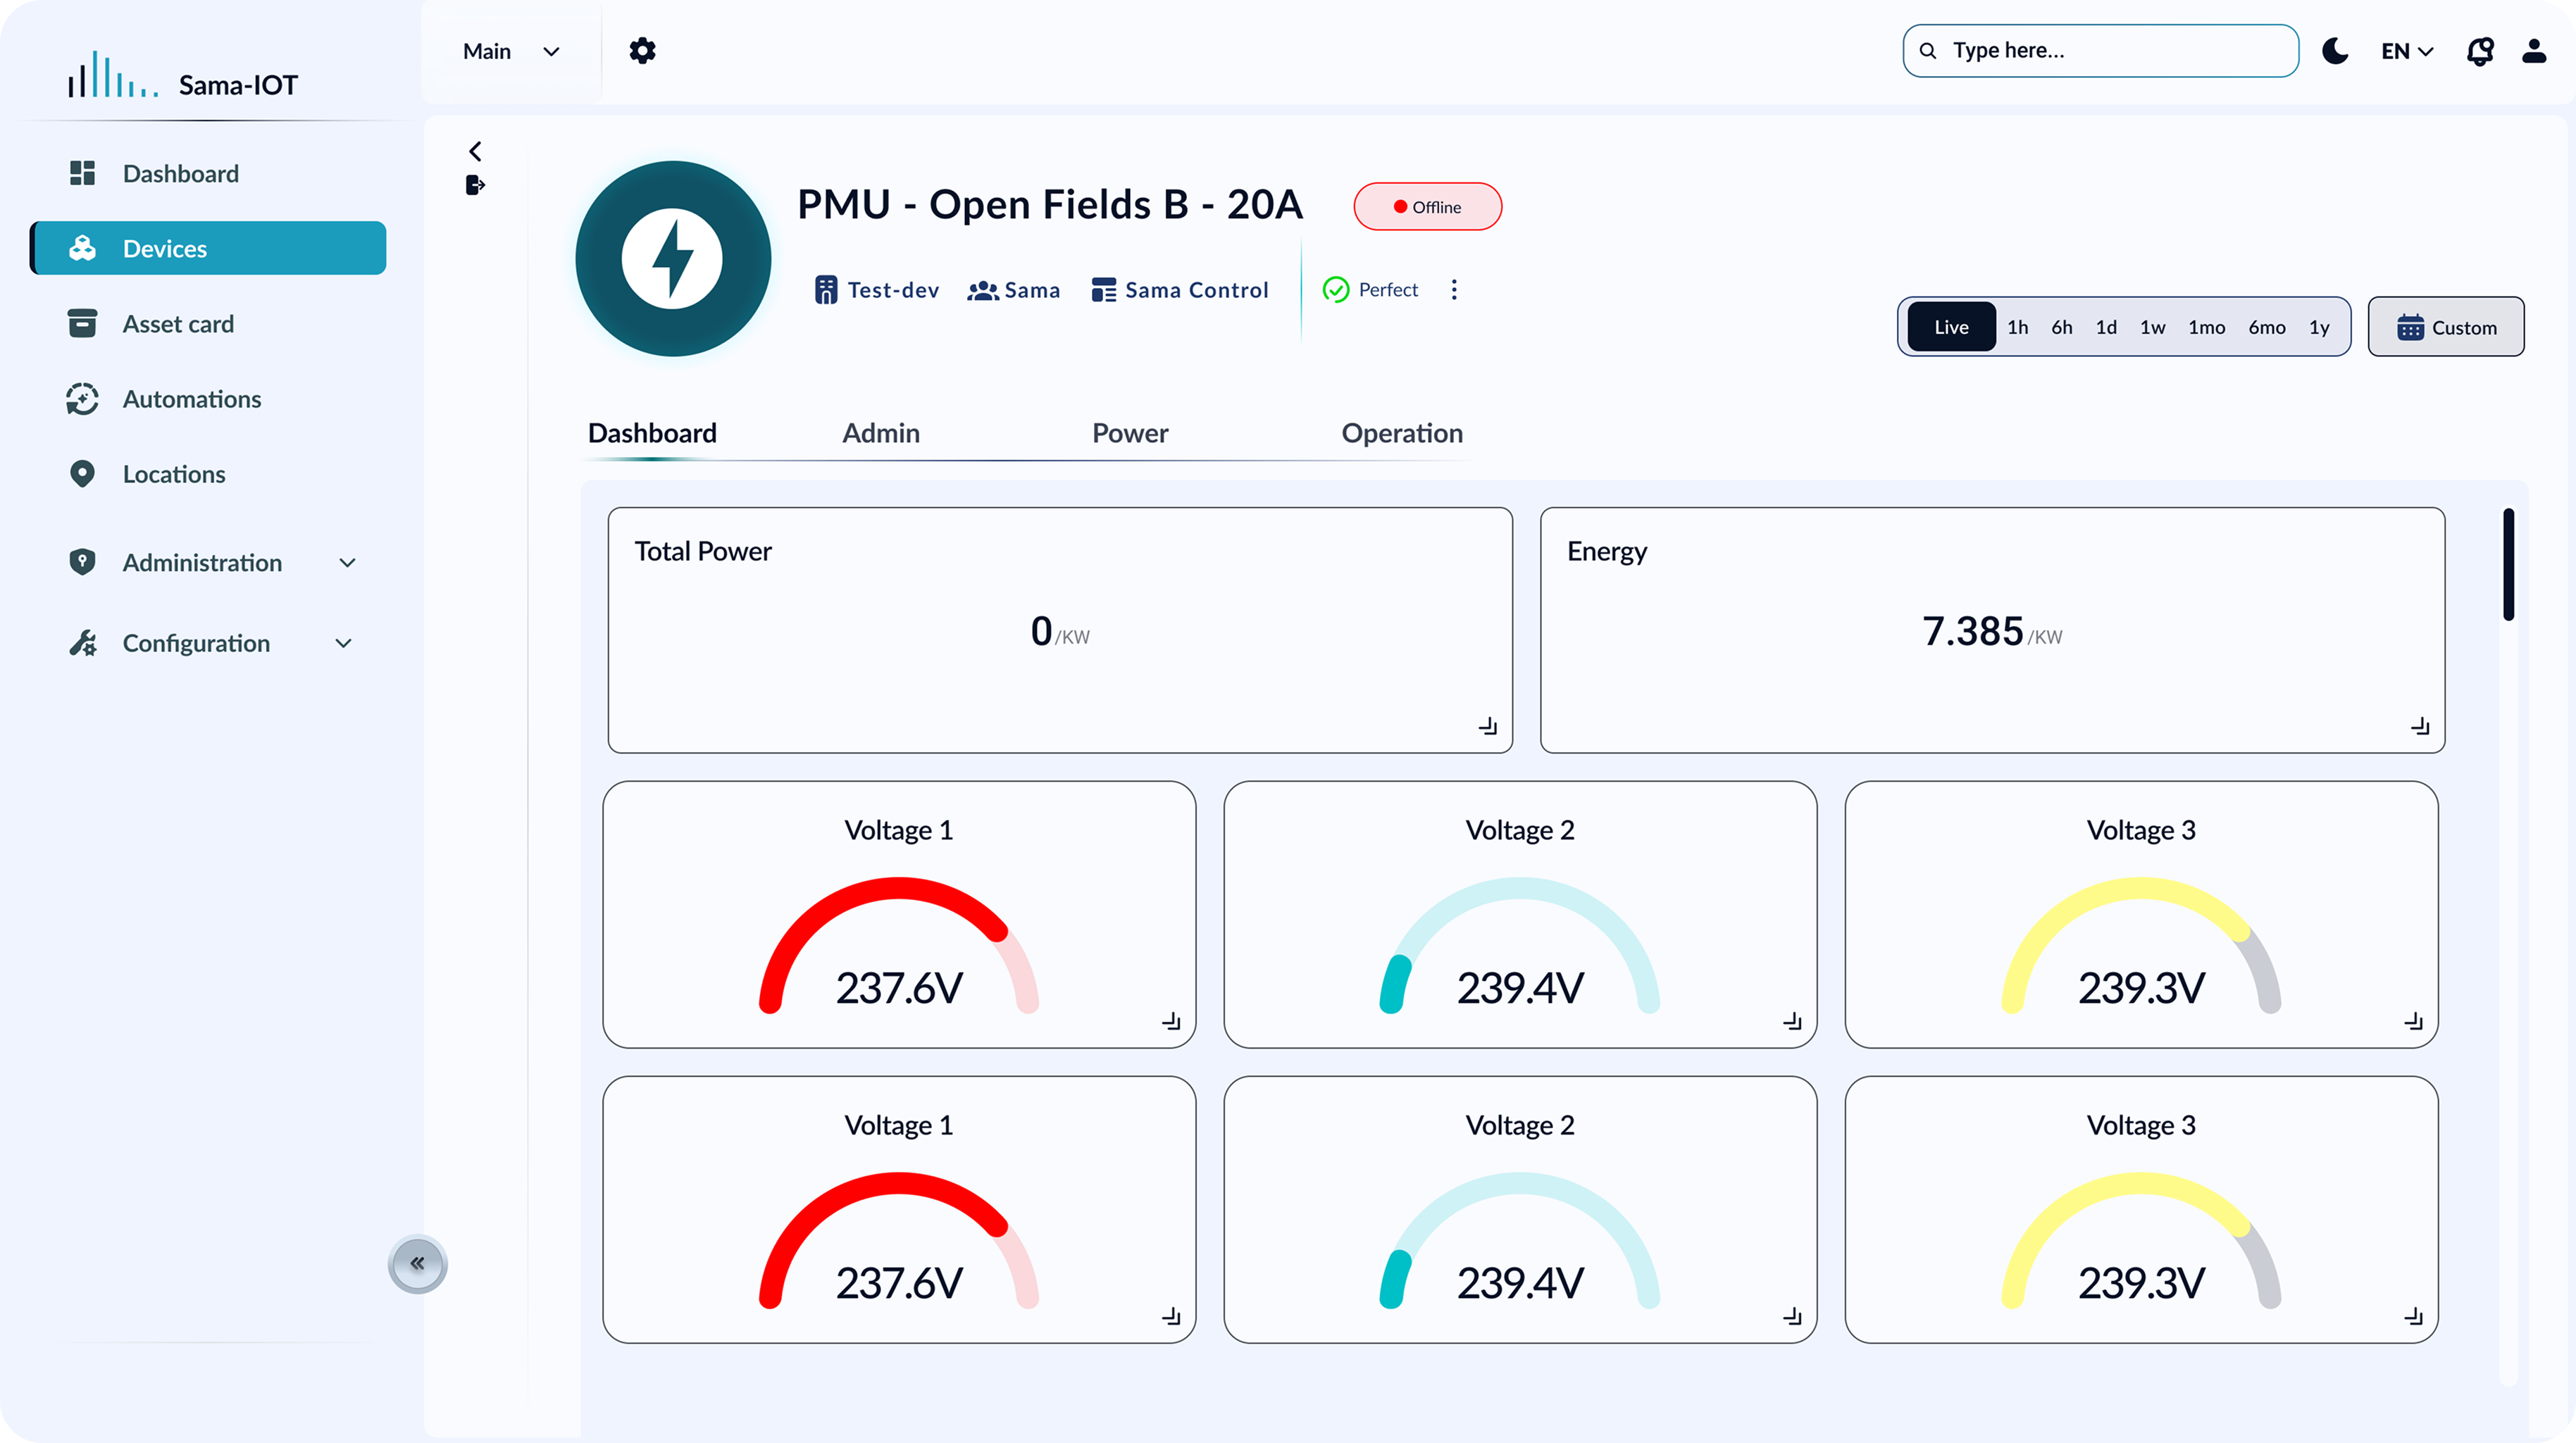Open Automations in the sidebar

click(191, 399)
